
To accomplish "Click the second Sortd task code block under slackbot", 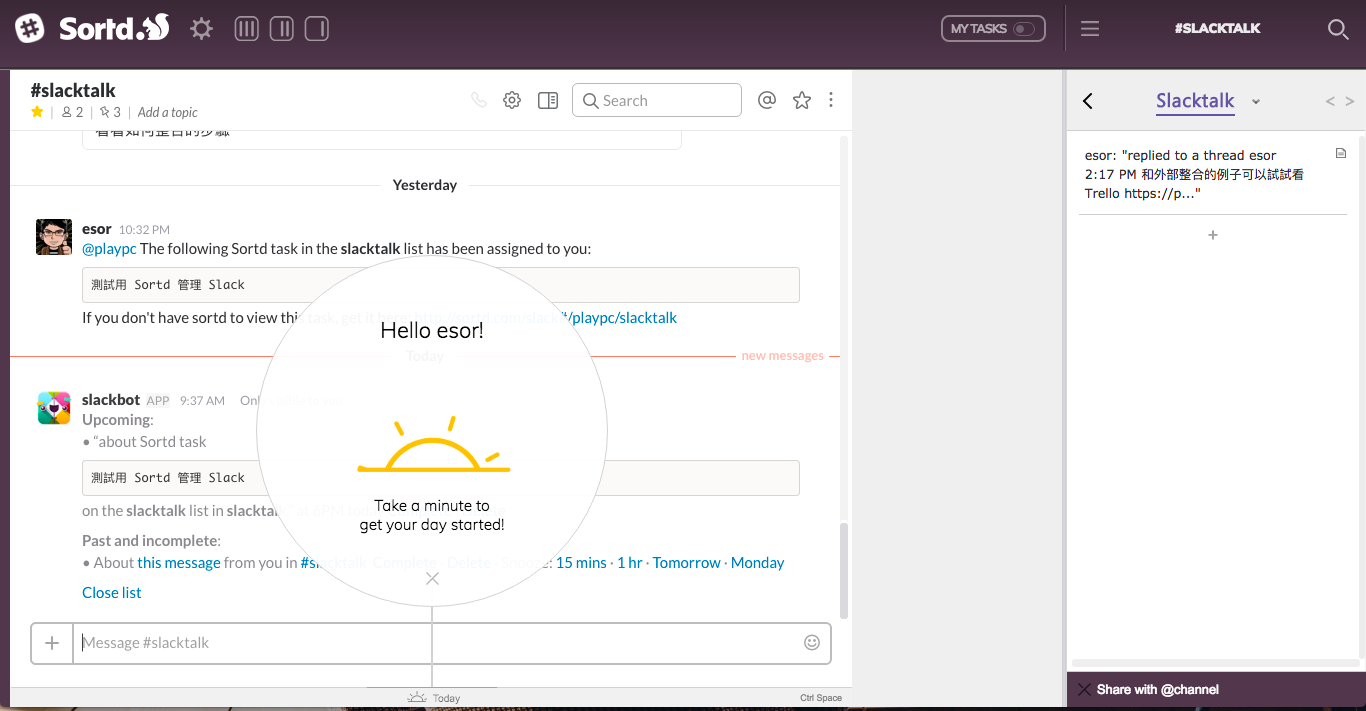I will pyautogui.click(x=441, y=478).
